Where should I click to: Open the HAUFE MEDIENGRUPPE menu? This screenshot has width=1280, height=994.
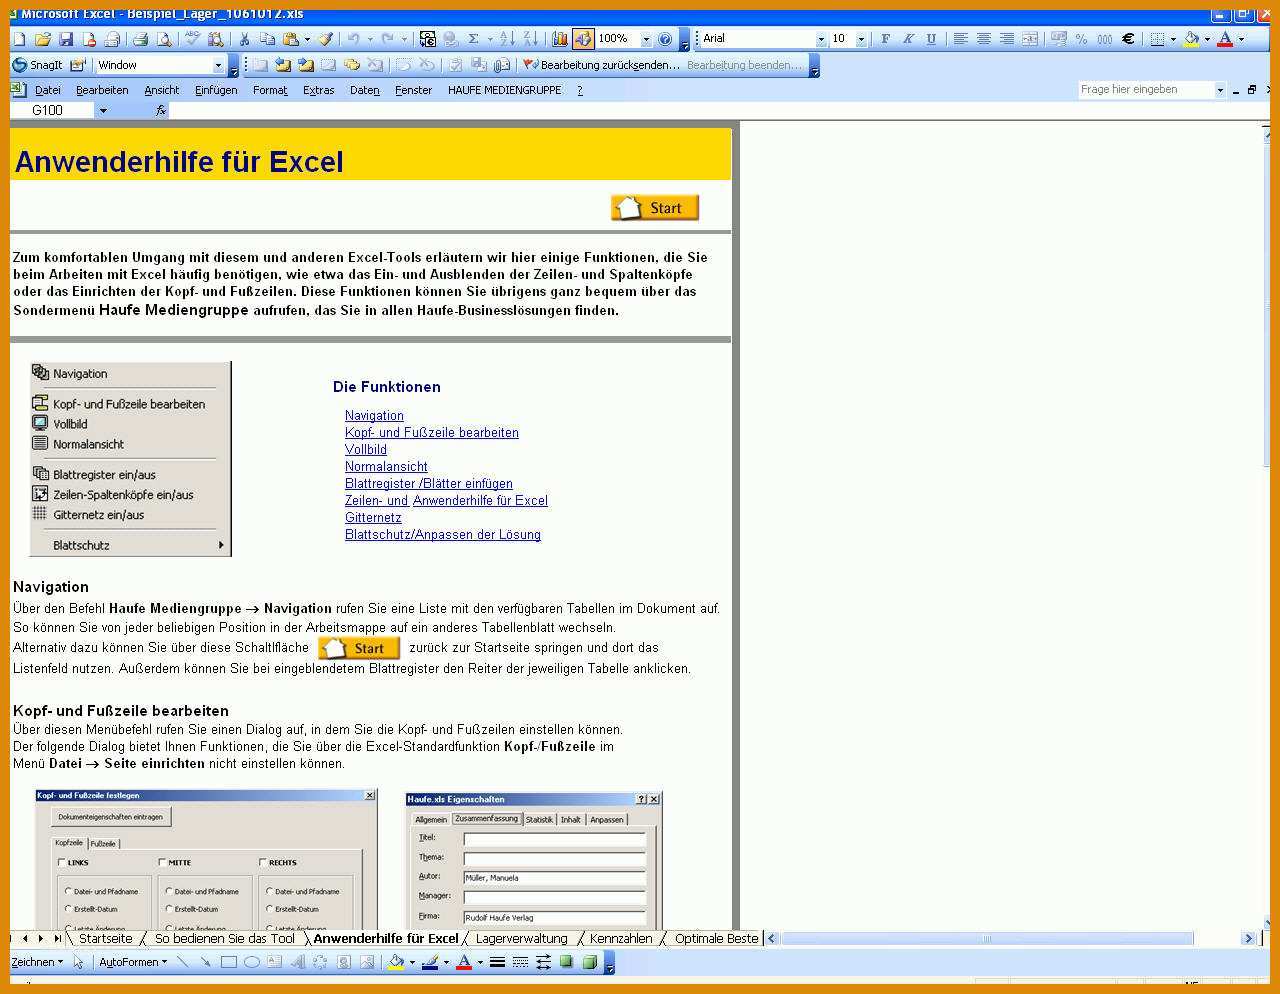(505, 90)
